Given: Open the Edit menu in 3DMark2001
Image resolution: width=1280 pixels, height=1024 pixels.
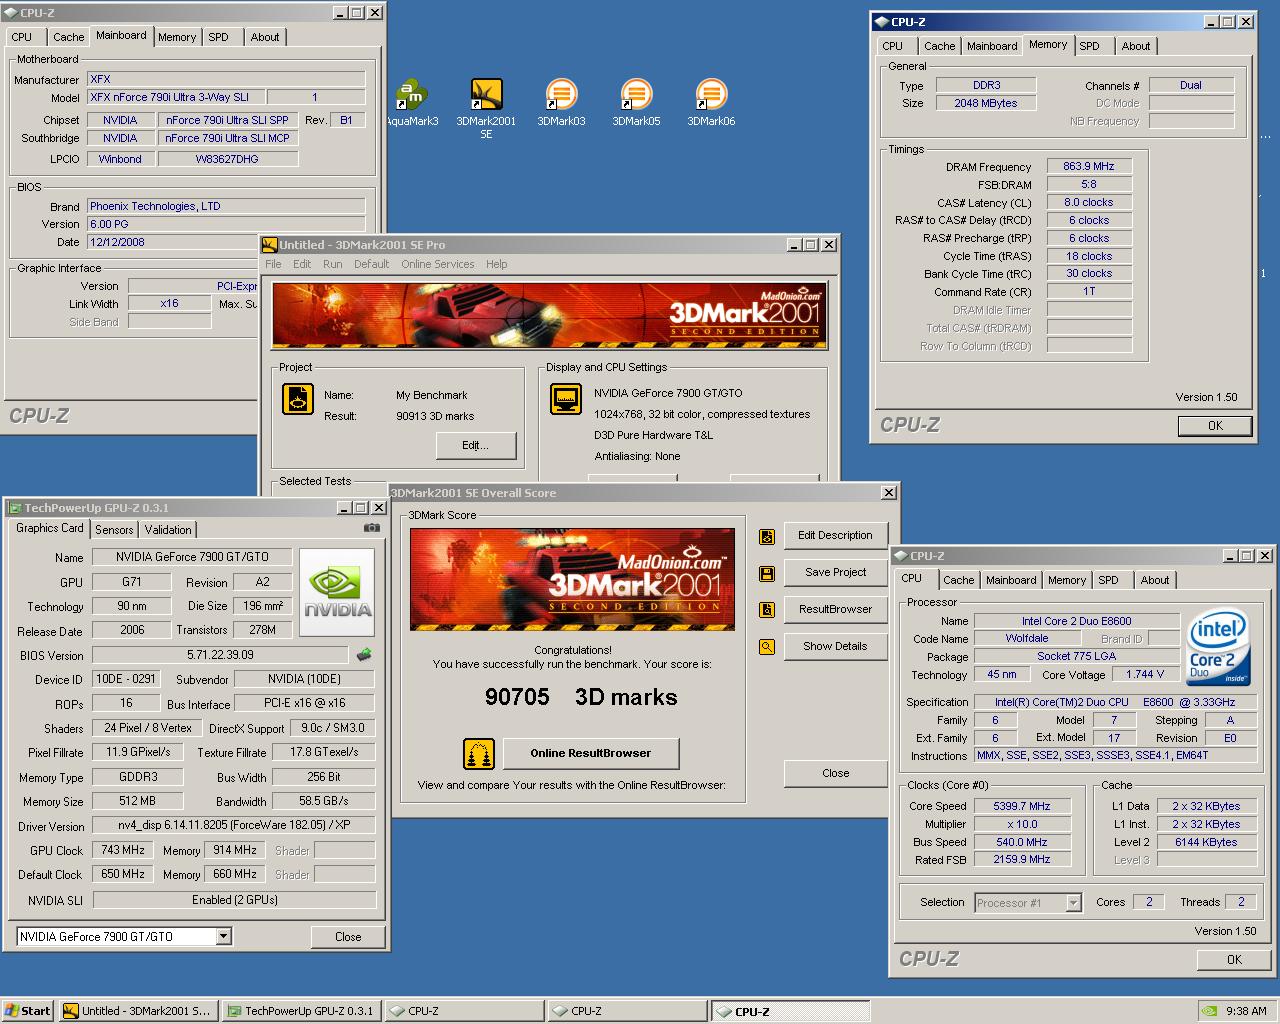Looking at the screenshot, I should tap(302, 264).
